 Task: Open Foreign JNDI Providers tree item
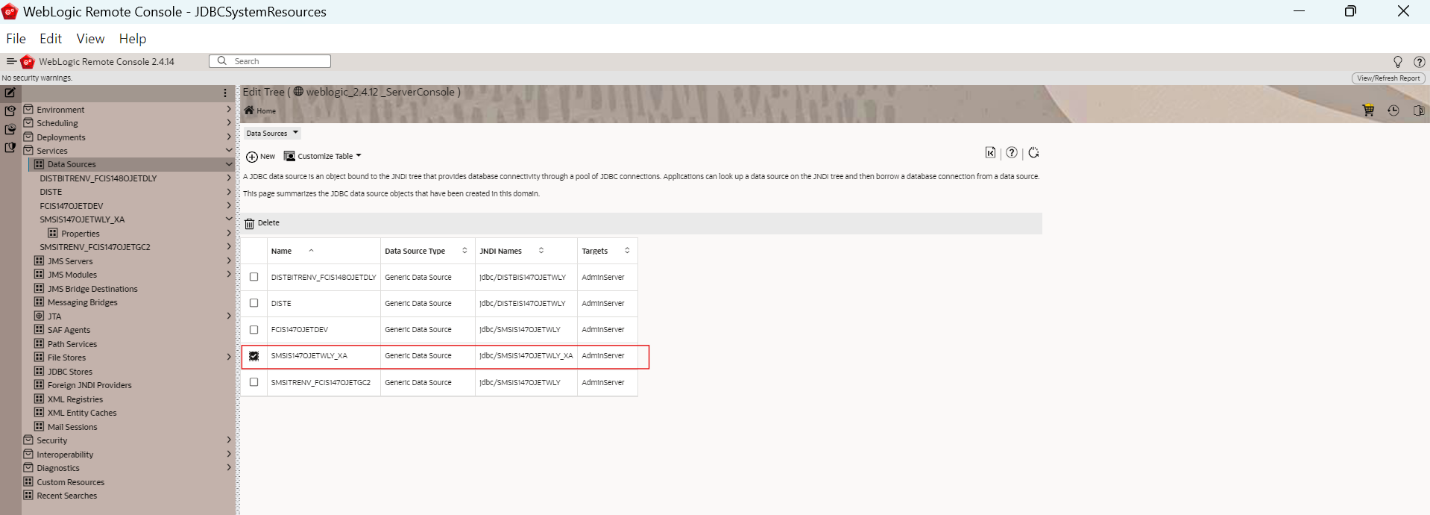click(89, 385)
